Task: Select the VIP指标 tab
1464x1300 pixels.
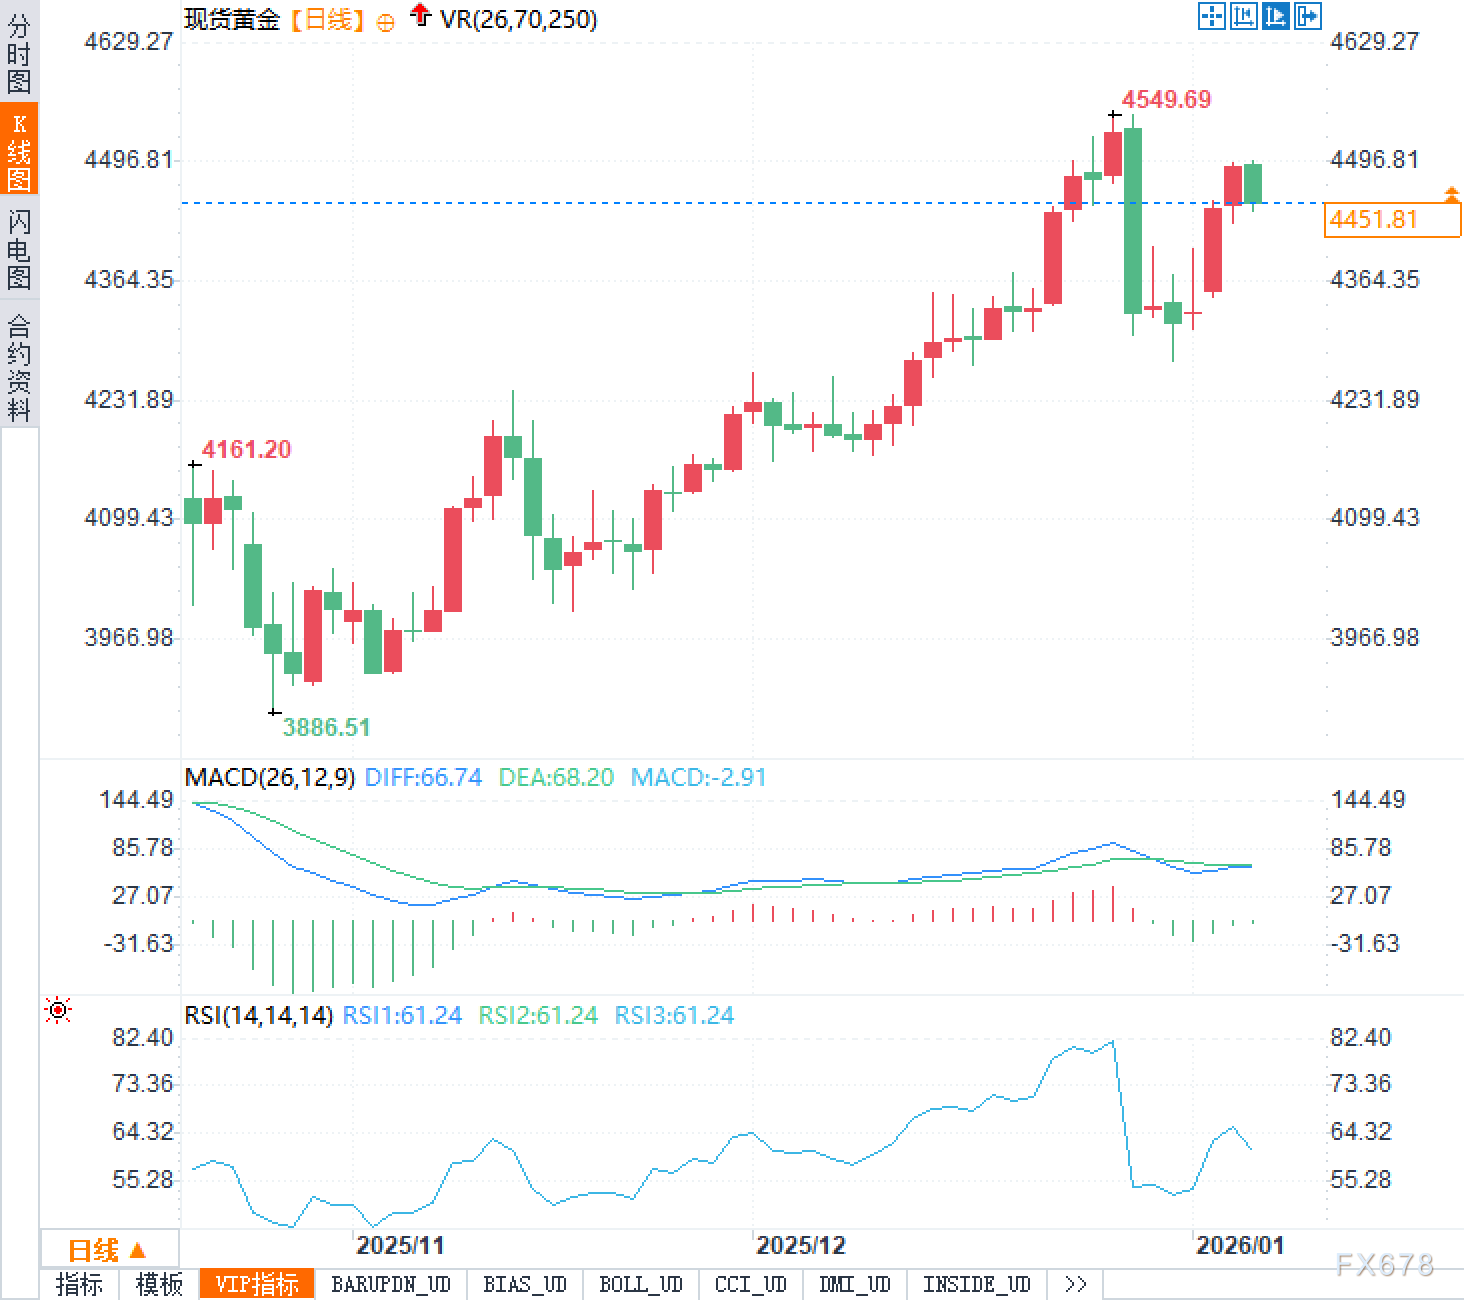Action: point(257,1284)
